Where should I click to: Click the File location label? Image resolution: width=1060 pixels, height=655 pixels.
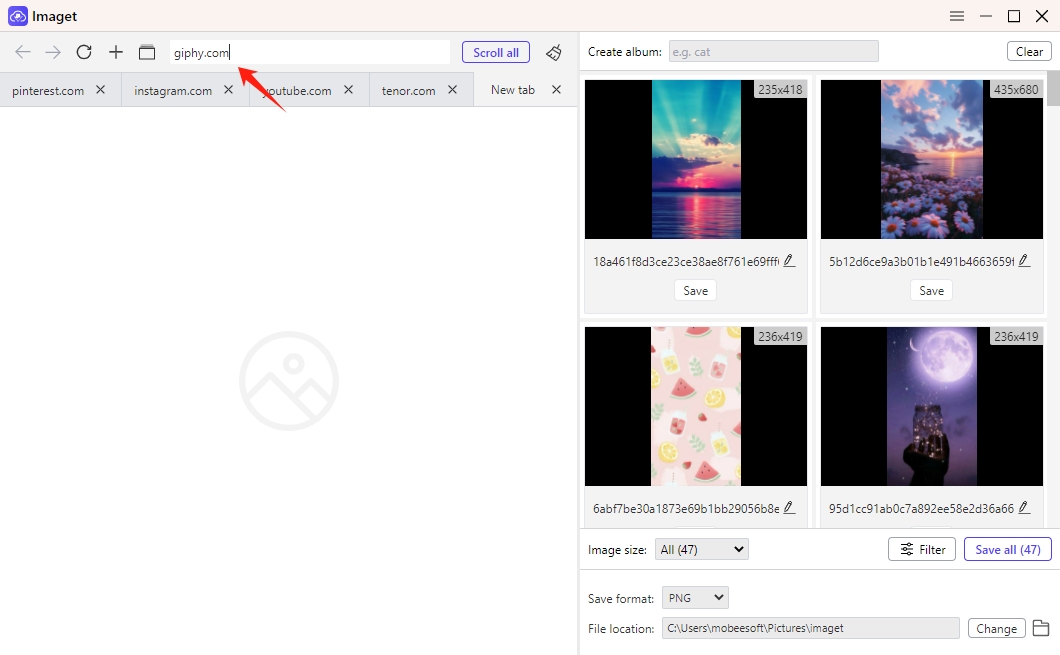click(x=621, y=629)
